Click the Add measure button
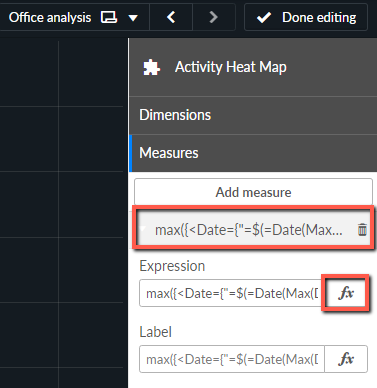Screen dimensions: 377x388 click(253, 192)
